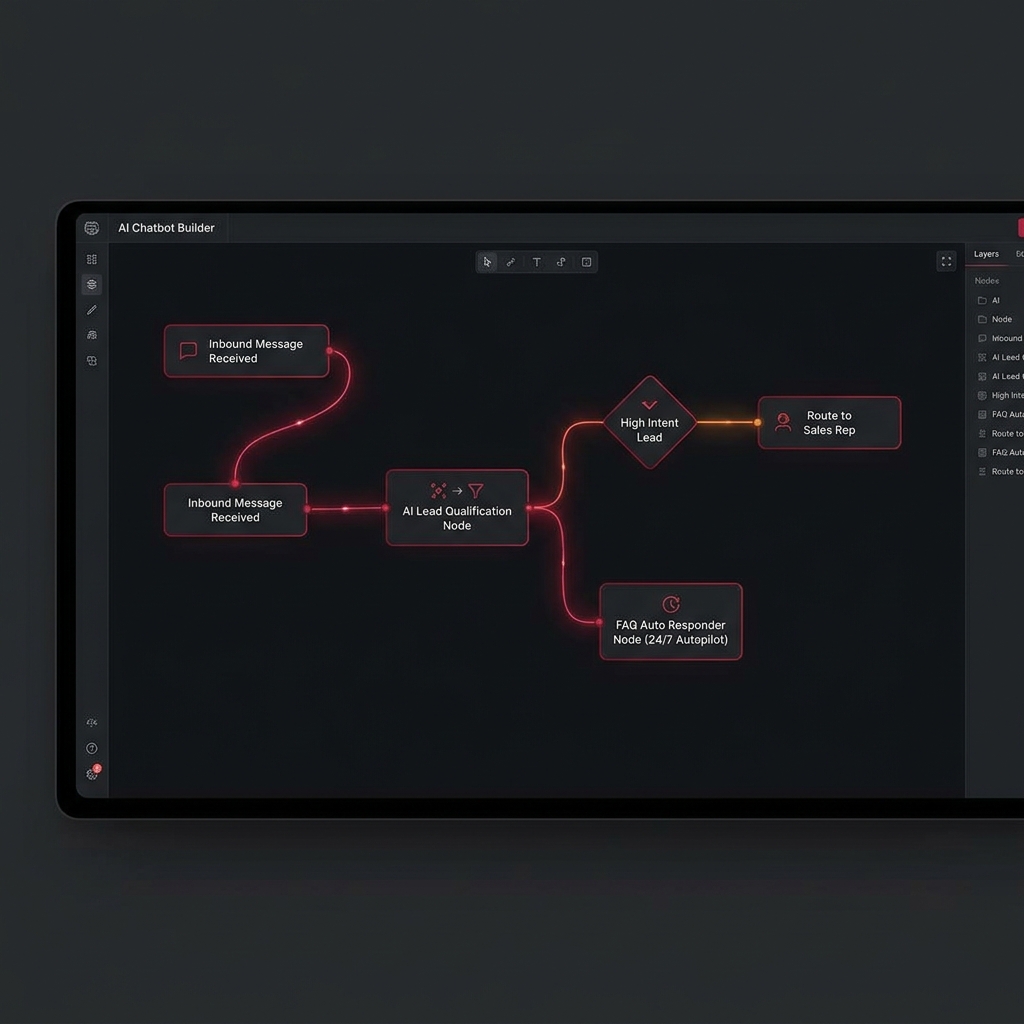This screenshot has width=1024, height=1024.
Task: Select the FAI2 Auta layer row
Action: click(x=995, y=452)
